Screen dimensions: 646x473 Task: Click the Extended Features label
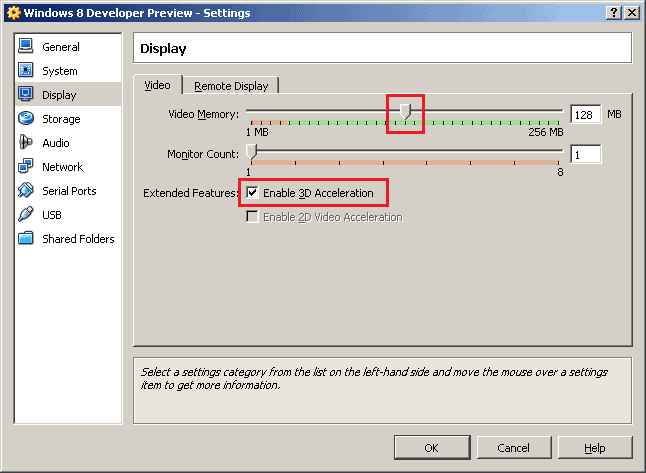coord(191,193)
